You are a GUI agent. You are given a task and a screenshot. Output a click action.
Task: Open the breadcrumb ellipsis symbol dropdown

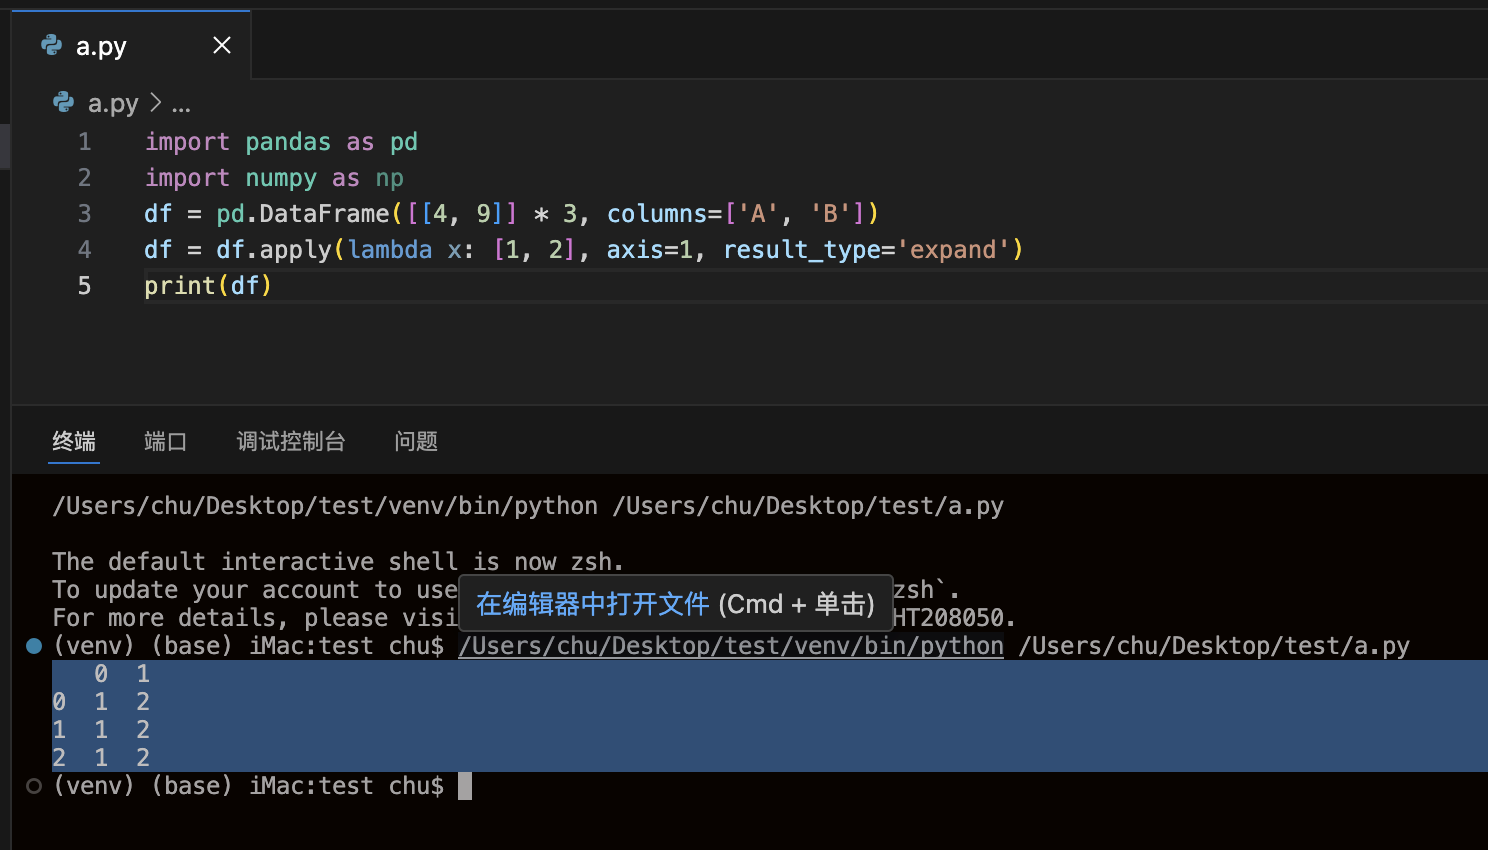click(181, 103)
